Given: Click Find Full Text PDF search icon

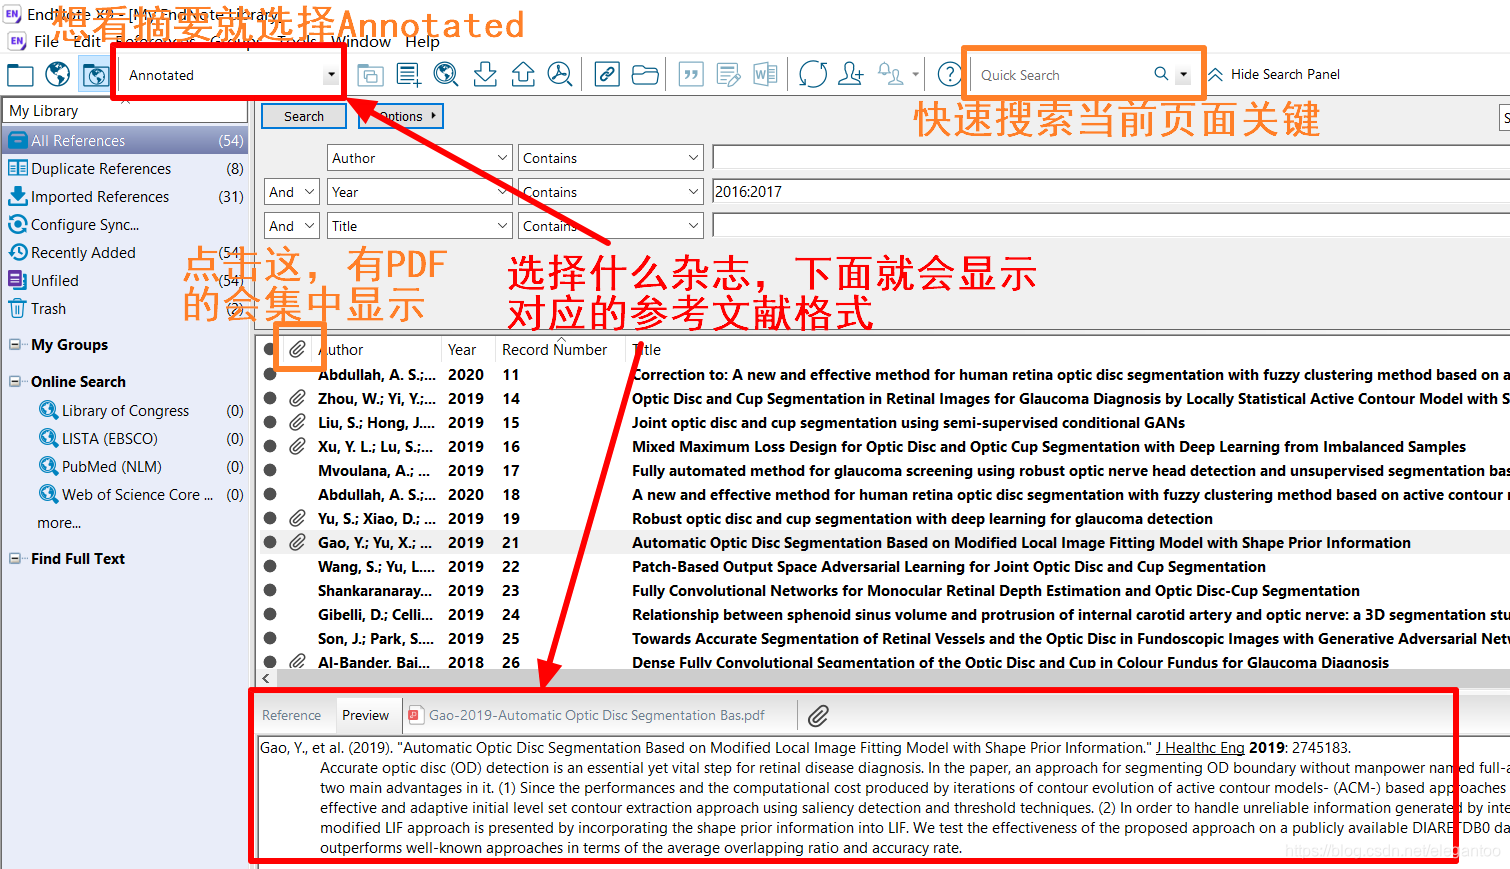Looking at the screenshot, I should tap(560, 74).
